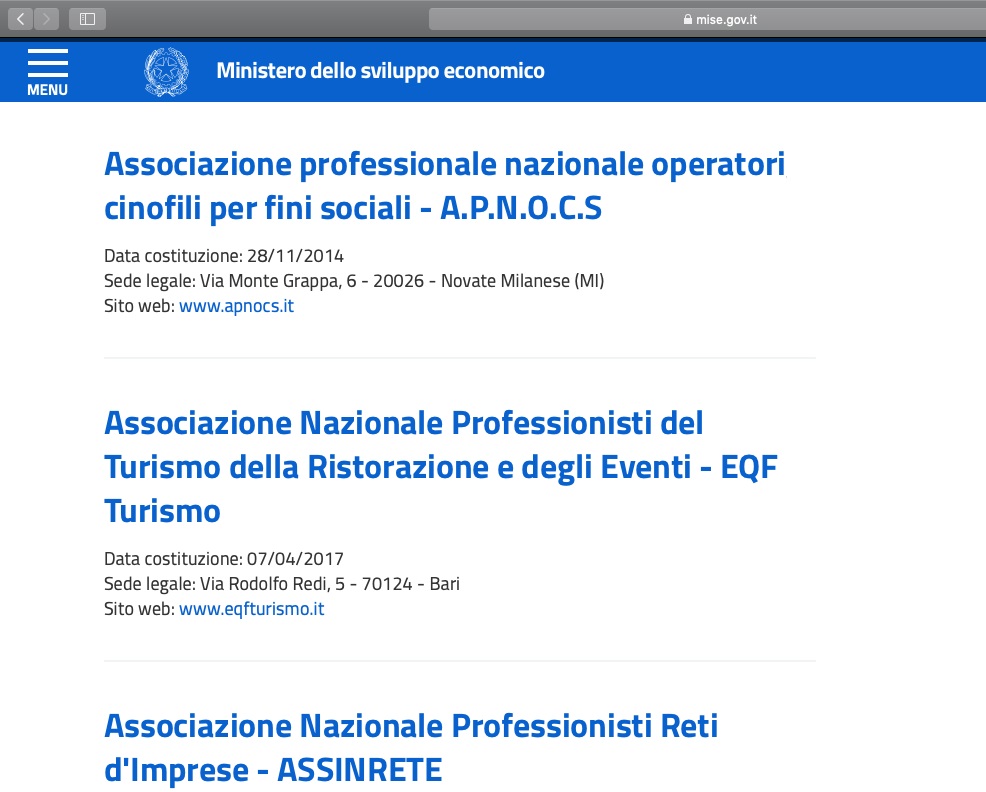Focus the mise.gov.it address bar
Viewport: 986px width, 792px height.
point(707,20)
